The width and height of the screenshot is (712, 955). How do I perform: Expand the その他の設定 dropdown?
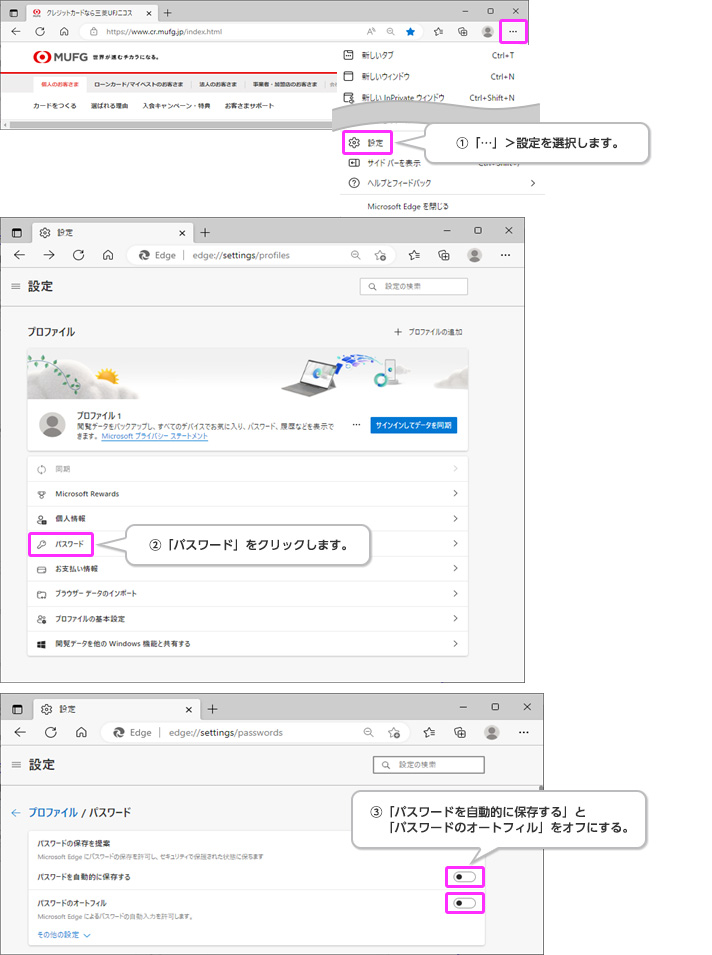coord(64,935)
